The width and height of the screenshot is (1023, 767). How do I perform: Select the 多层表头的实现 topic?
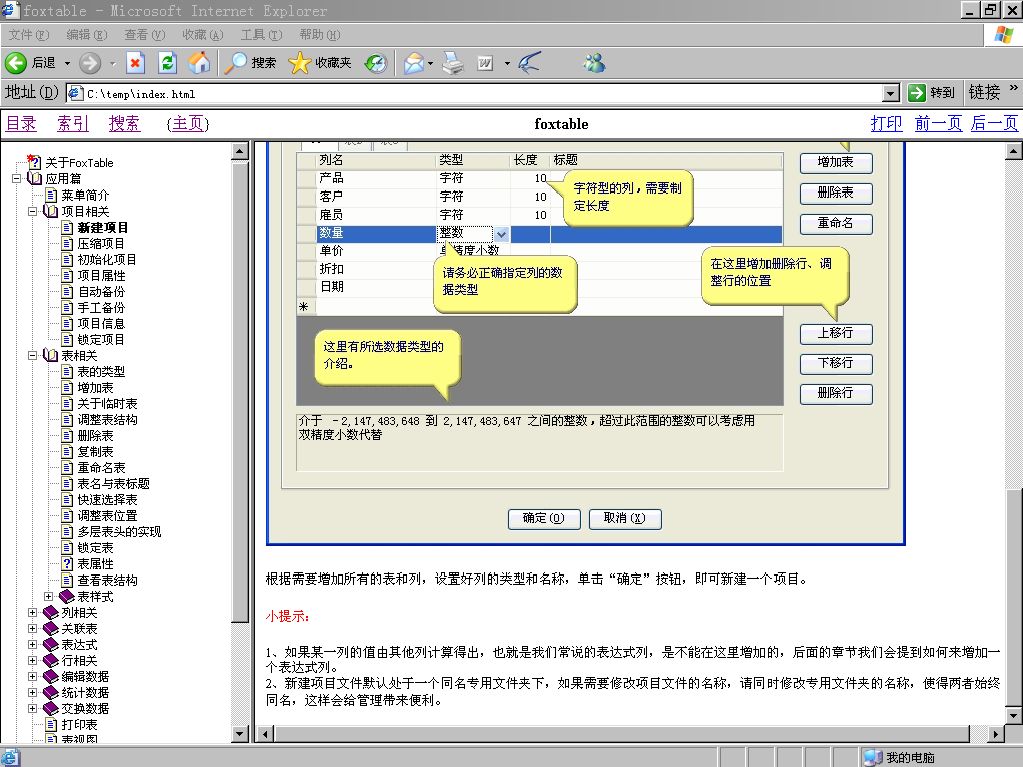(119, 532)
